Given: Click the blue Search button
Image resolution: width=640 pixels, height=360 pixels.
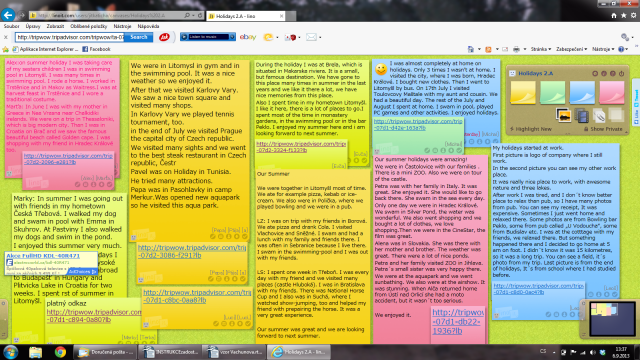Looking at the screenshot, I should pos(139,37).
